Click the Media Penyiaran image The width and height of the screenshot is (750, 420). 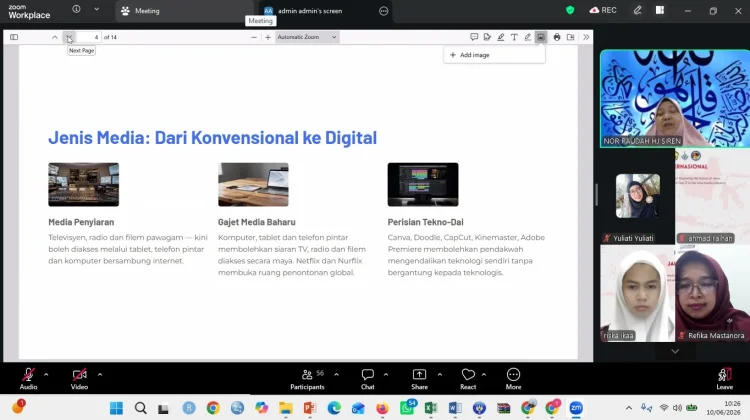(84, 185)
